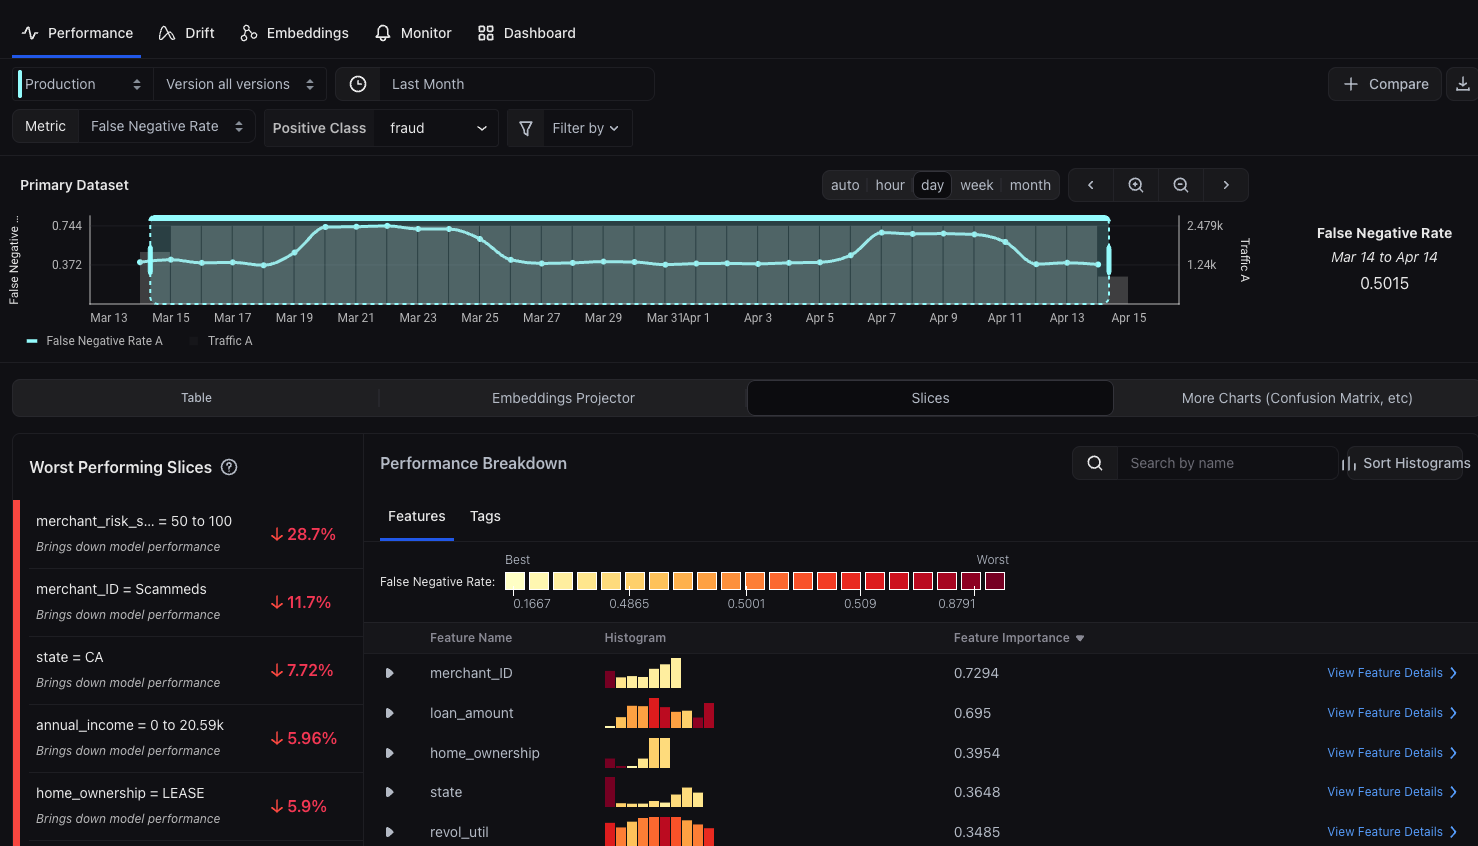Select the state = CA slice
1478x846 pixels.
coord(191,670)
